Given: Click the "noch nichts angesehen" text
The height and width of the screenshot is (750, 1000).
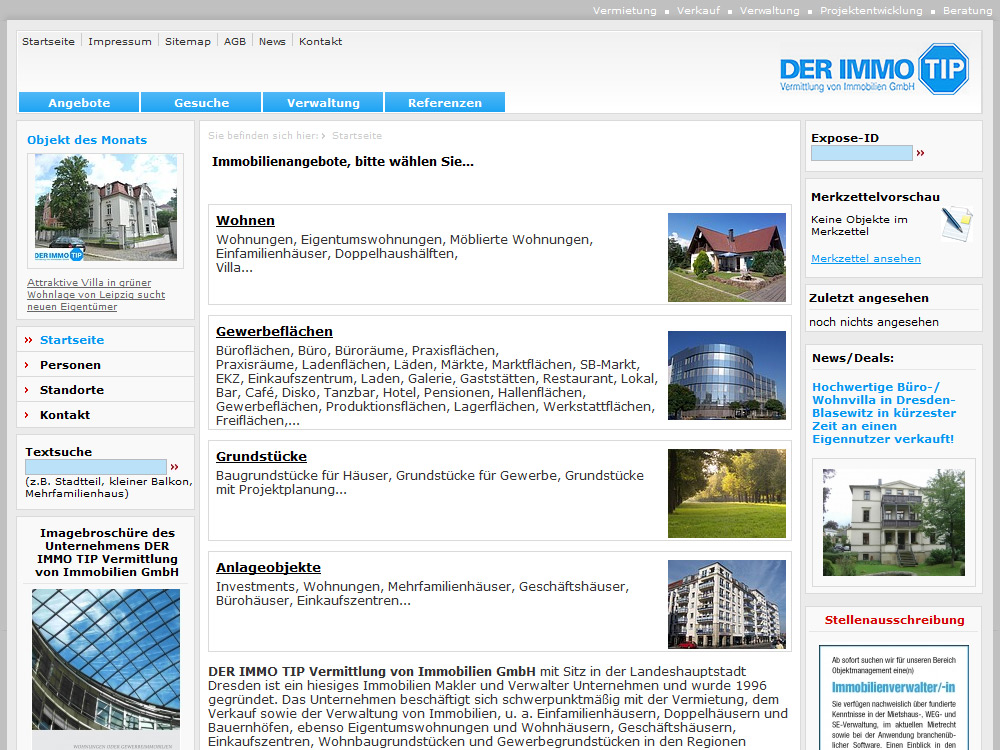Looking at the screenshot, I should click(x=874, y=322).
